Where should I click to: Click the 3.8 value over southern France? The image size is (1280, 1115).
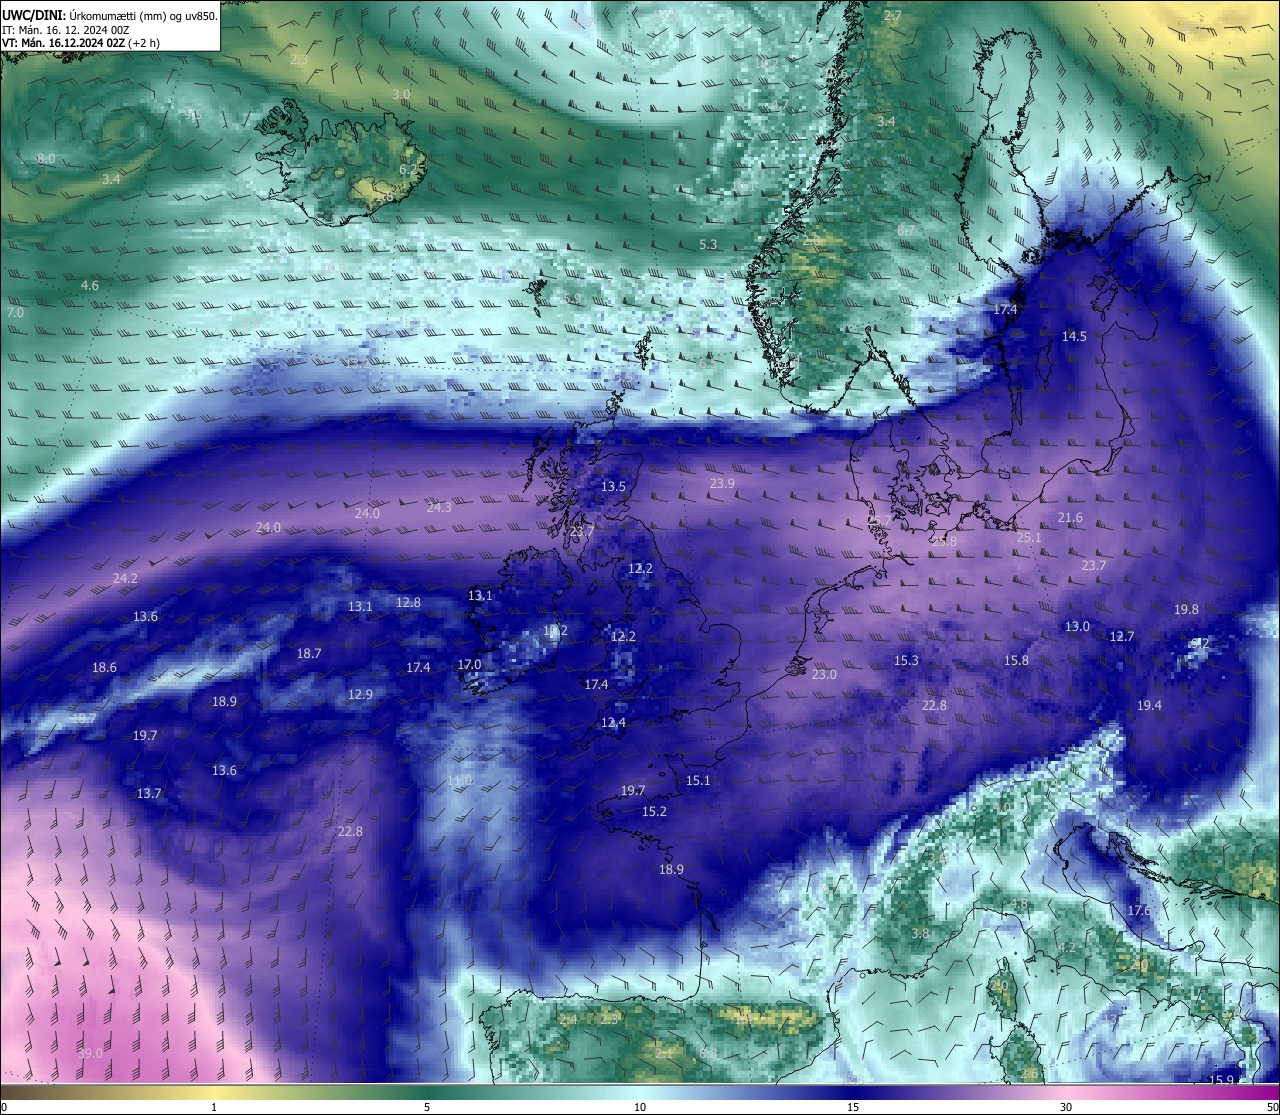pos(920,934)
